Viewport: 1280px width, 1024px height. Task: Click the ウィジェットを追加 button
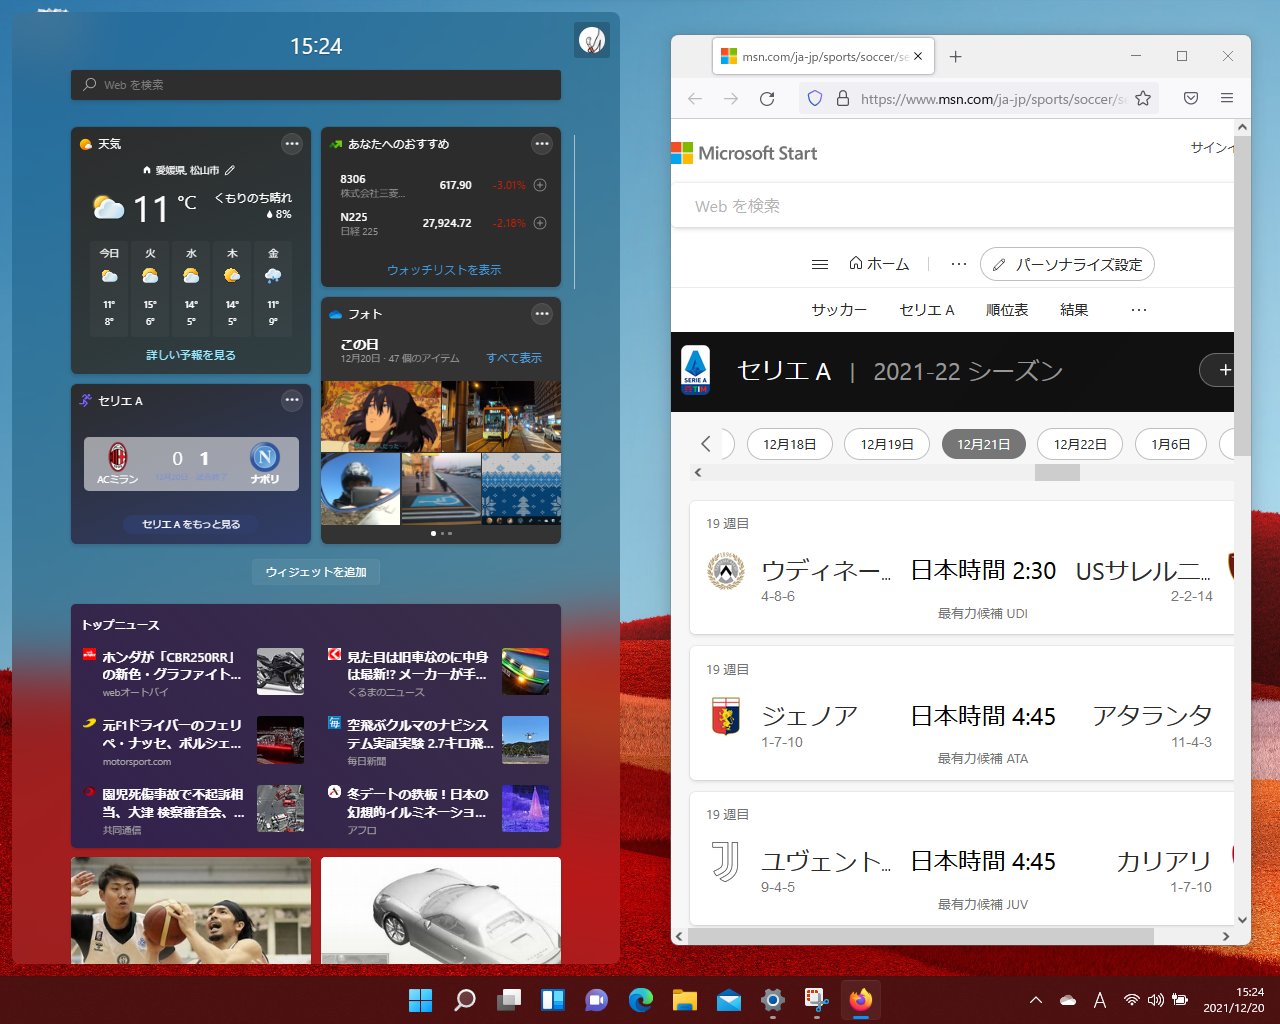[316, 572]
